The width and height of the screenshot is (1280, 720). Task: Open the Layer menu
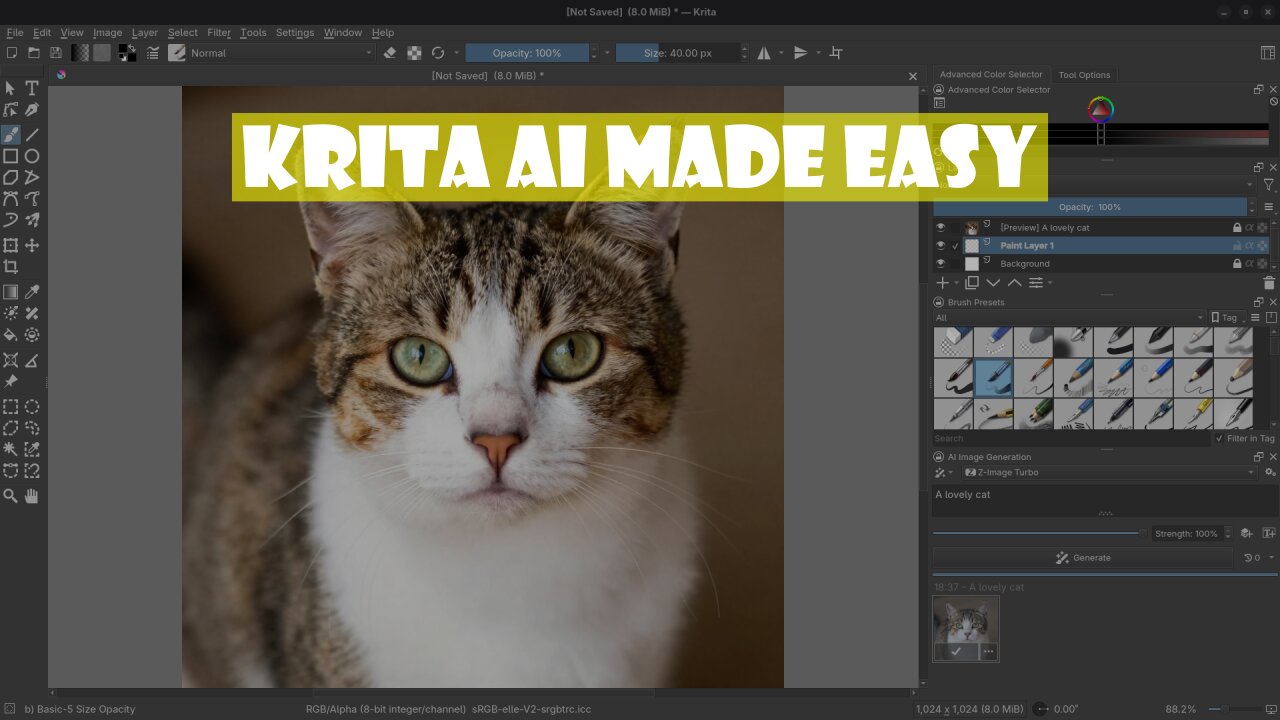[145, 32]
